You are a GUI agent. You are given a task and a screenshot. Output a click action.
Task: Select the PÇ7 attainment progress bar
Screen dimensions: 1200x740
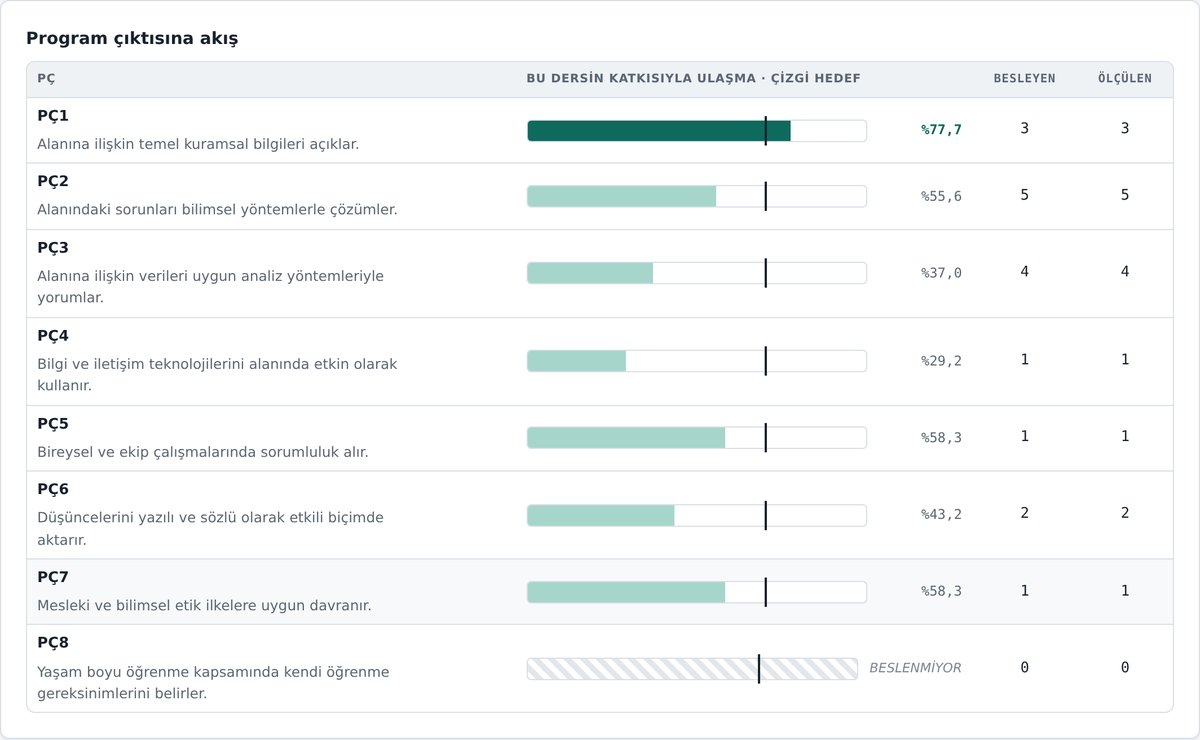[697, 592]
